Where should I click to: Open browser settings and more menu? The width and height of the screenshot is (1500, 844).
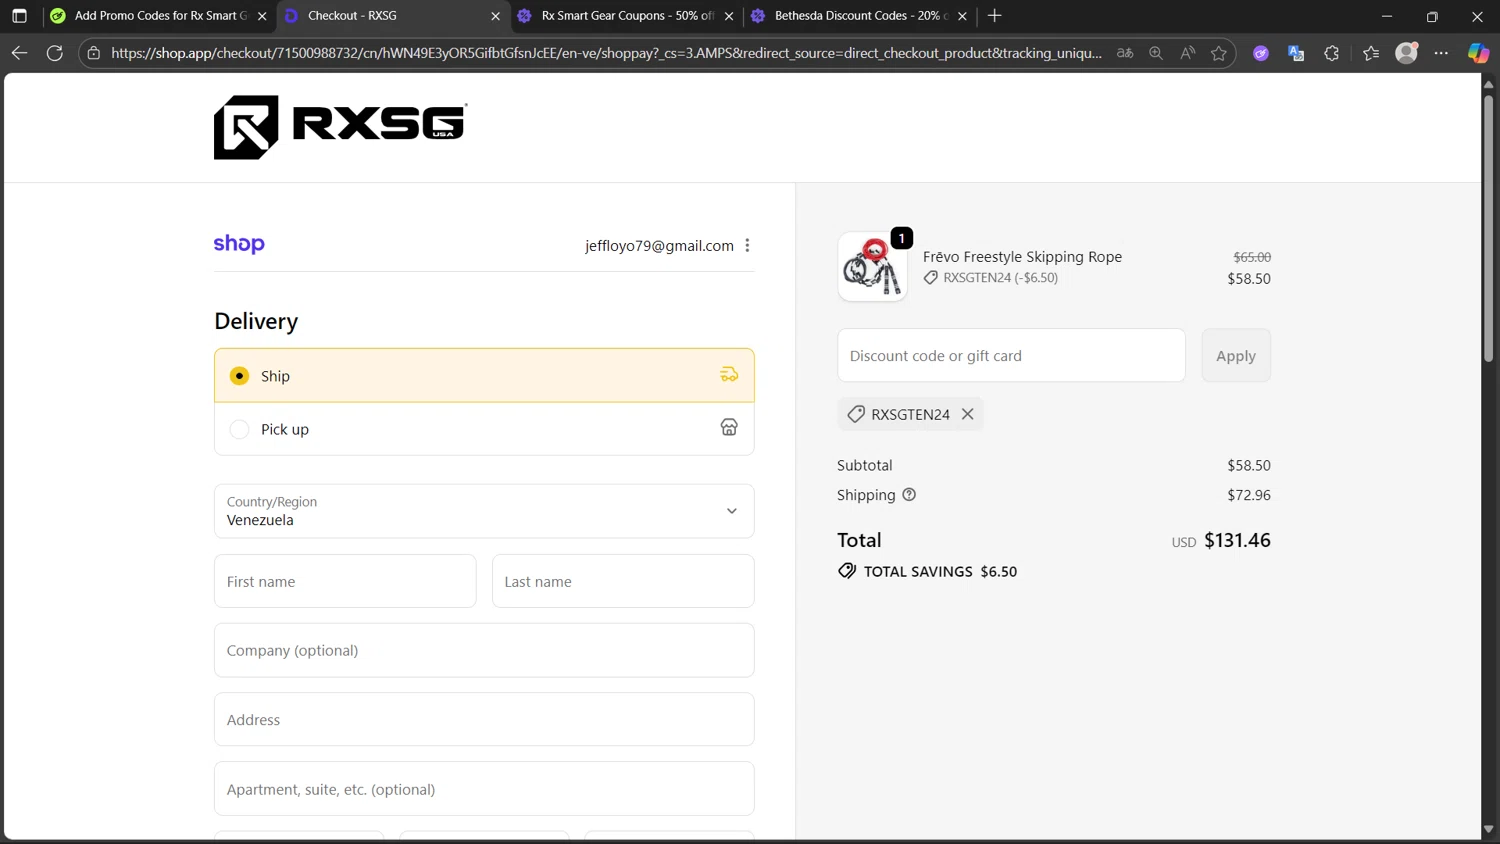[1441, 53]
